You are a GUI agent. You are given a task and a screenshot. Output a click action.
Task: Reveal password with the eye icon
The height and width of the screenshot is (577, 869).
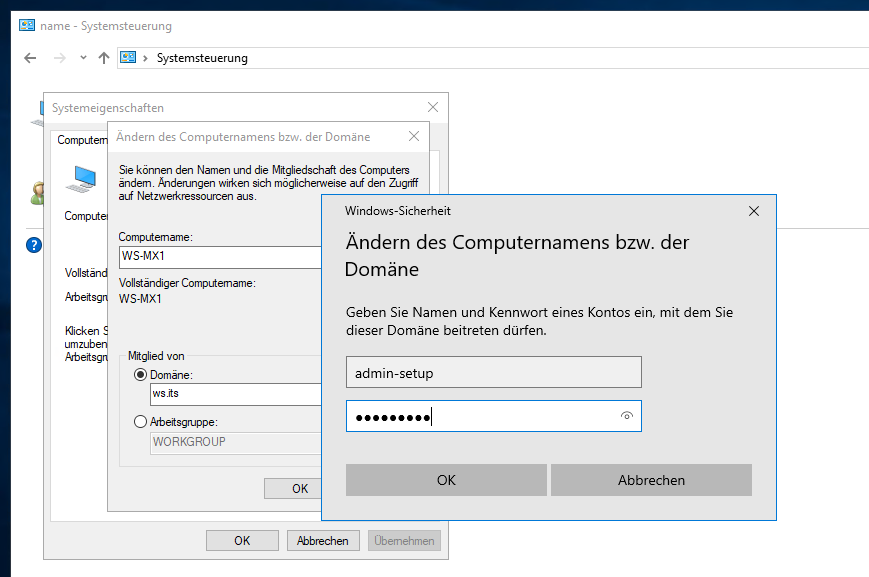tap(626, 416)
